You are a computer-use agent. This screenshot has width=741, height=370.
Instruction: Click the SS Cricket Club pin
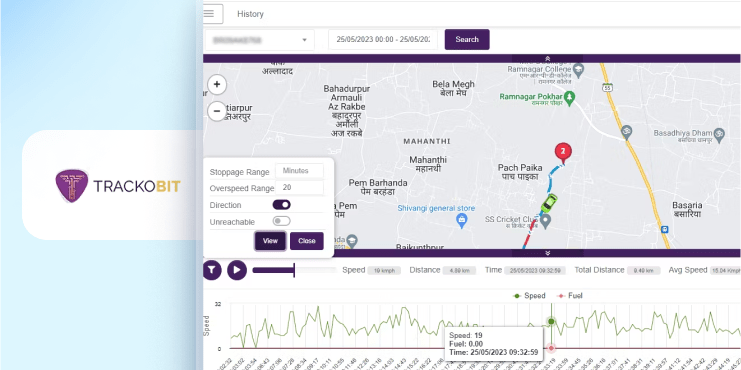click(x=546, y=220)
